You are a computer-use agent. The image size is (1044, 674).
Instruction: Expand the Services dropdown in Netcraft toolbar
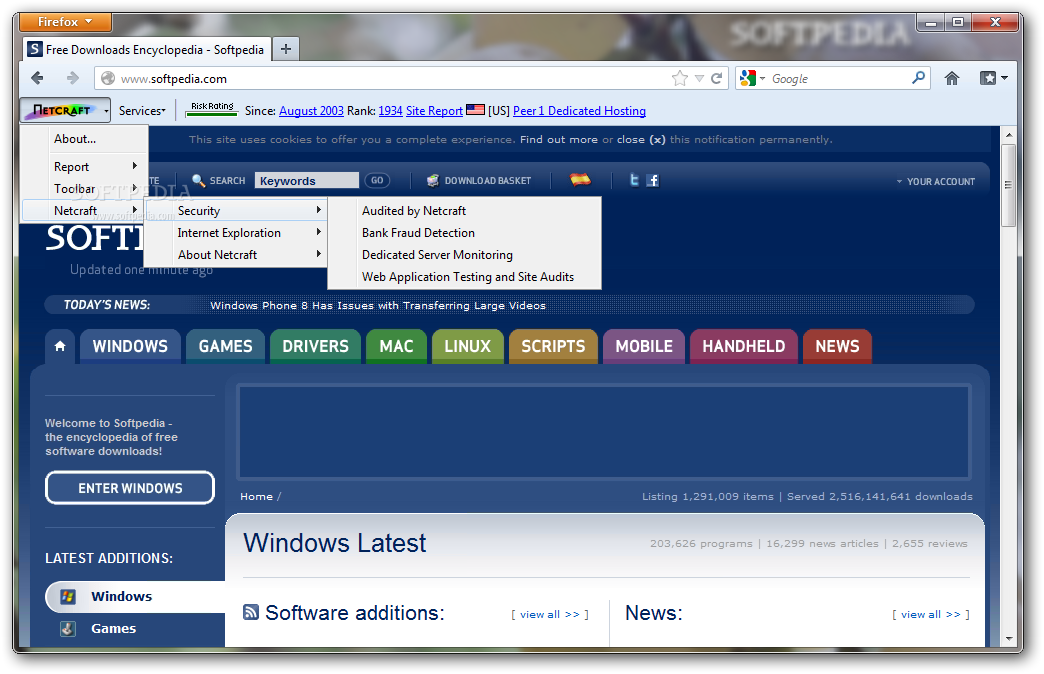[142, 111]
